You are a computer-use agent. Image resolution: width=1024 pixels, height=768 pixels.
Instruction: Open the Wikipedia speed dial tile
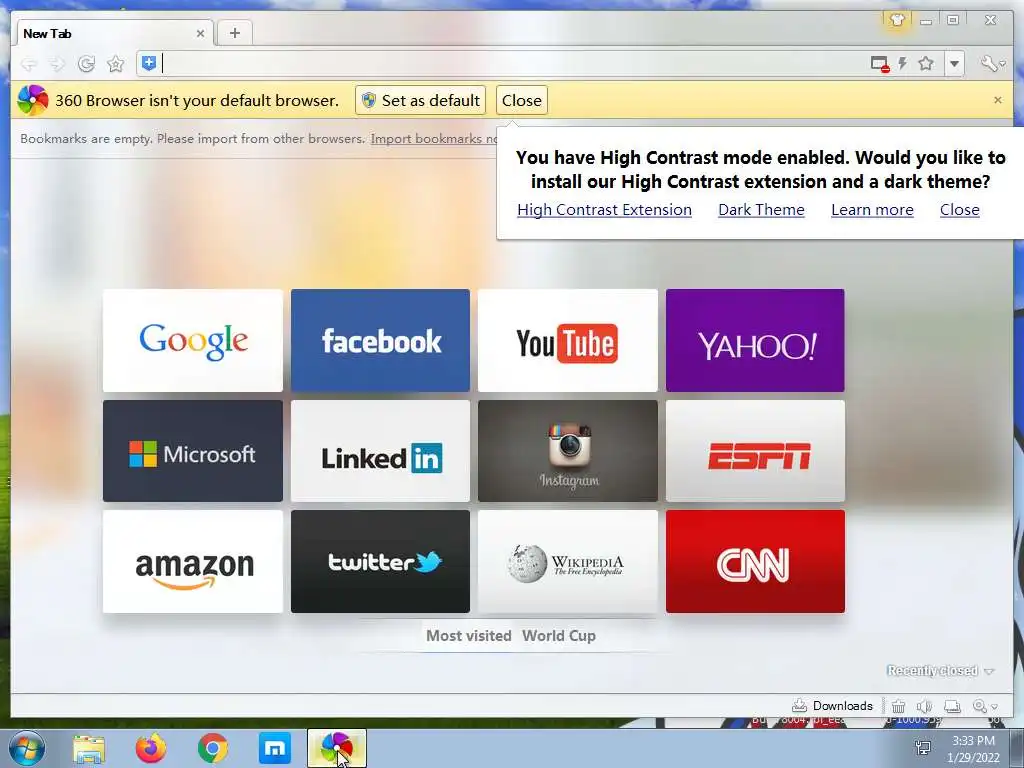(x=568, y=562)
